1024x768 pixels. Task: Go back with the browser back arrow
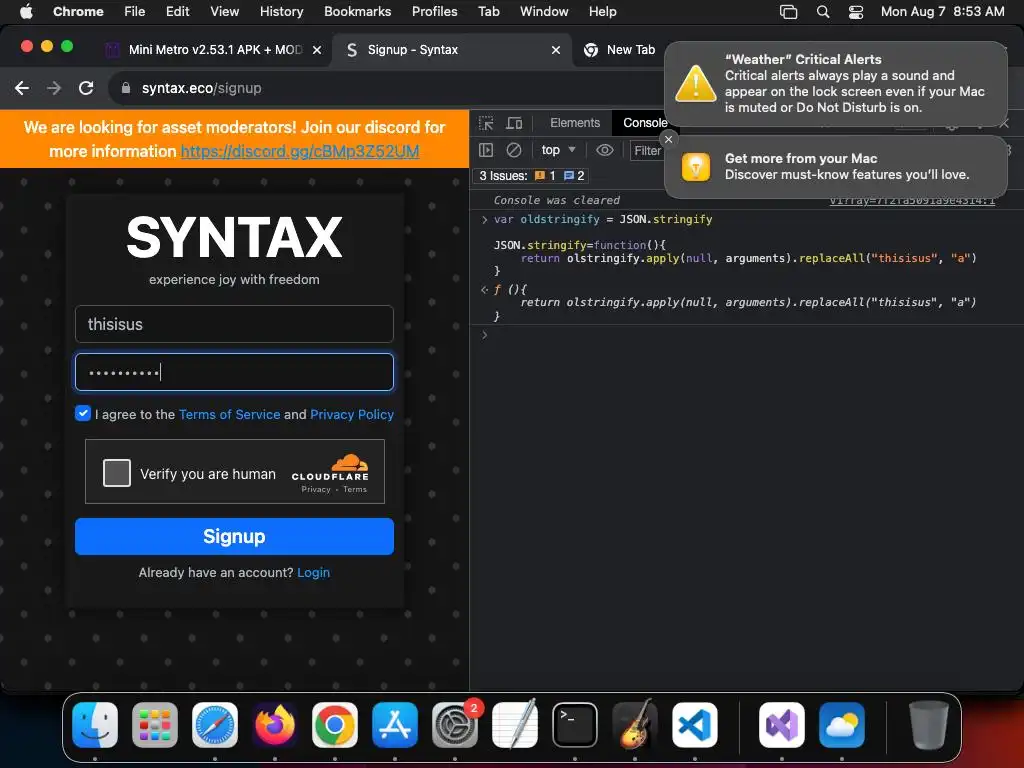click(22, 88)
